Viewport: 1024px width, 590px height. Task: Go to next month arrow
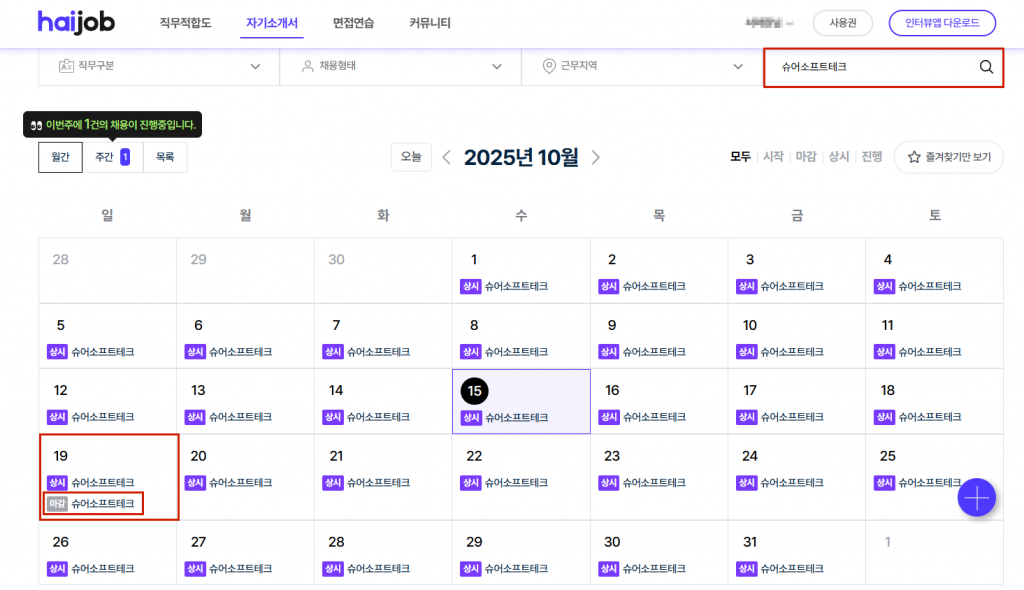(x=596, y=157)
